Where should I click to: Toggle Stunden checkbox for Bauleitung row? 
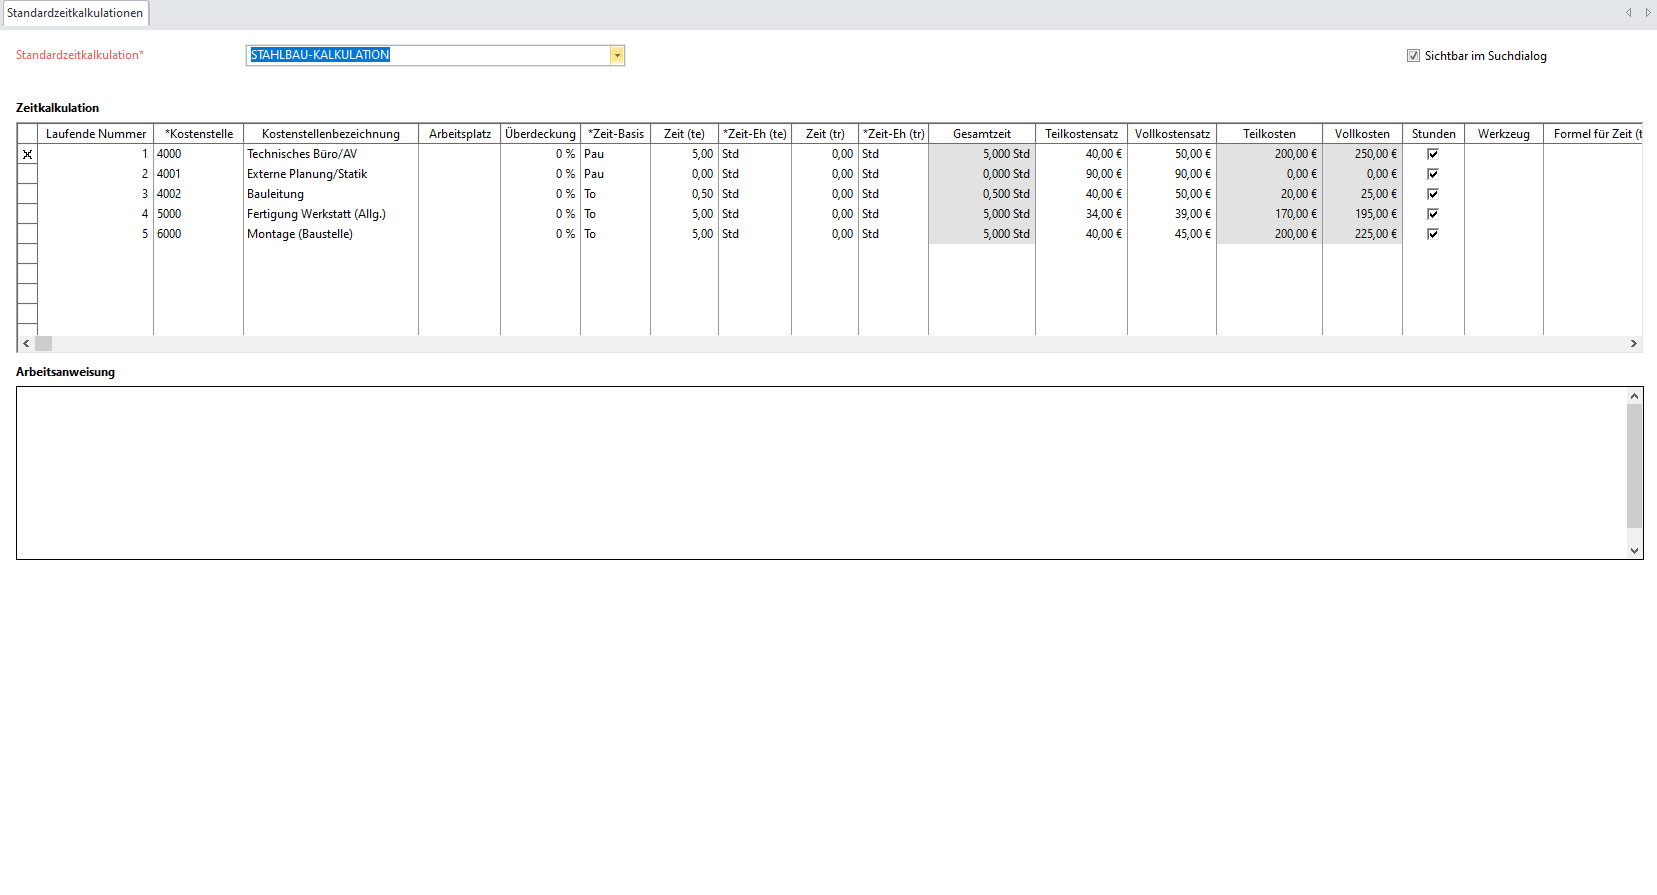coord(1432,194)
